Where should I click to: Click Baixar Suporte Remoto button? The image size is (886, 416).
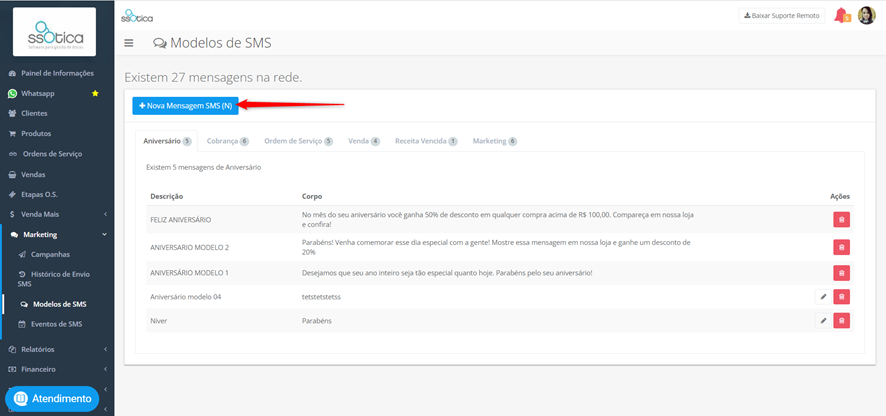click(781, 16)
